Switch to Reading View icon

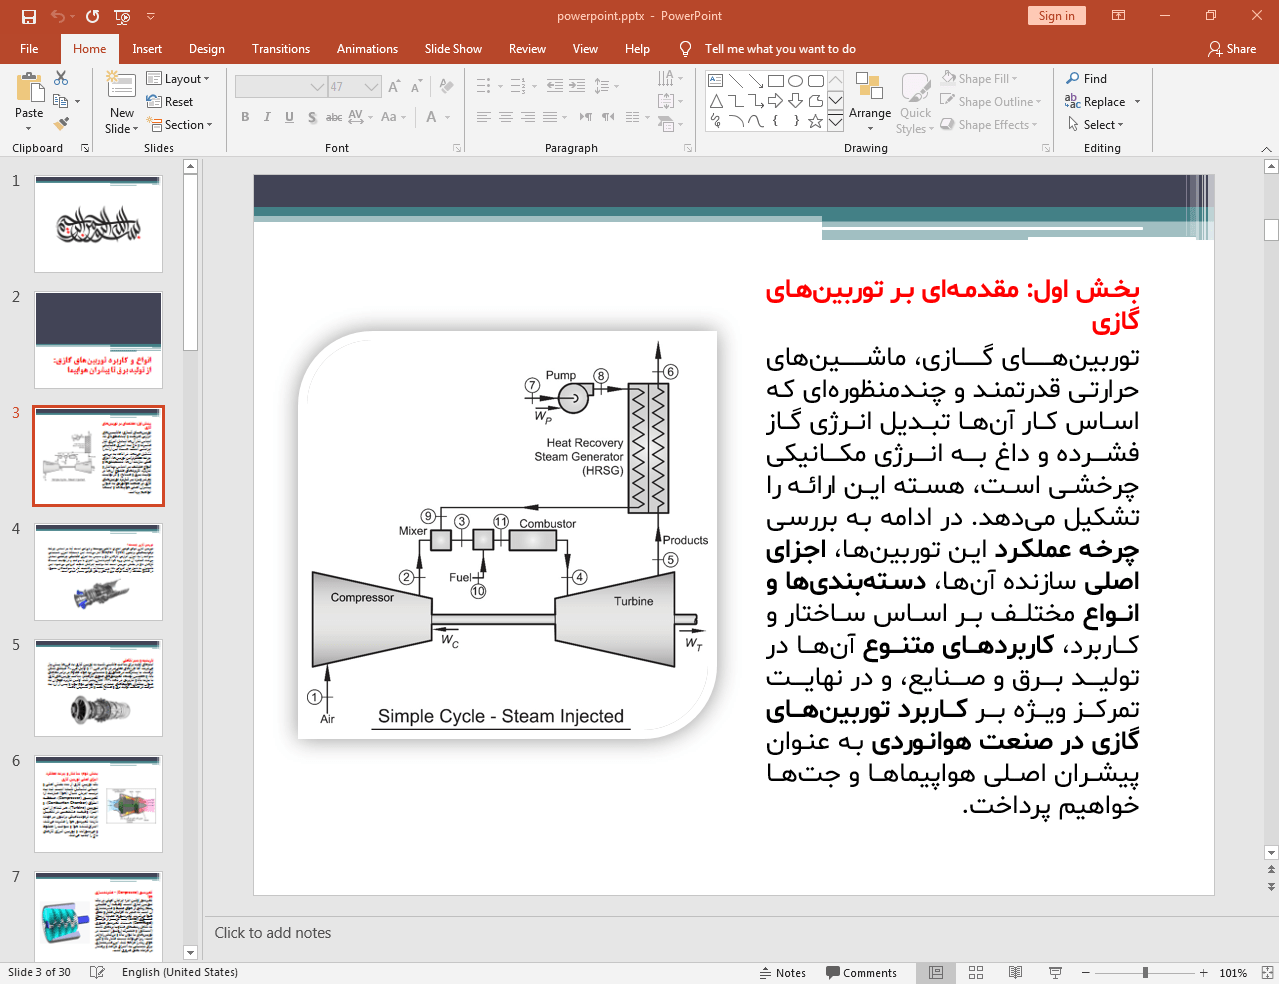pos(1015,972)
